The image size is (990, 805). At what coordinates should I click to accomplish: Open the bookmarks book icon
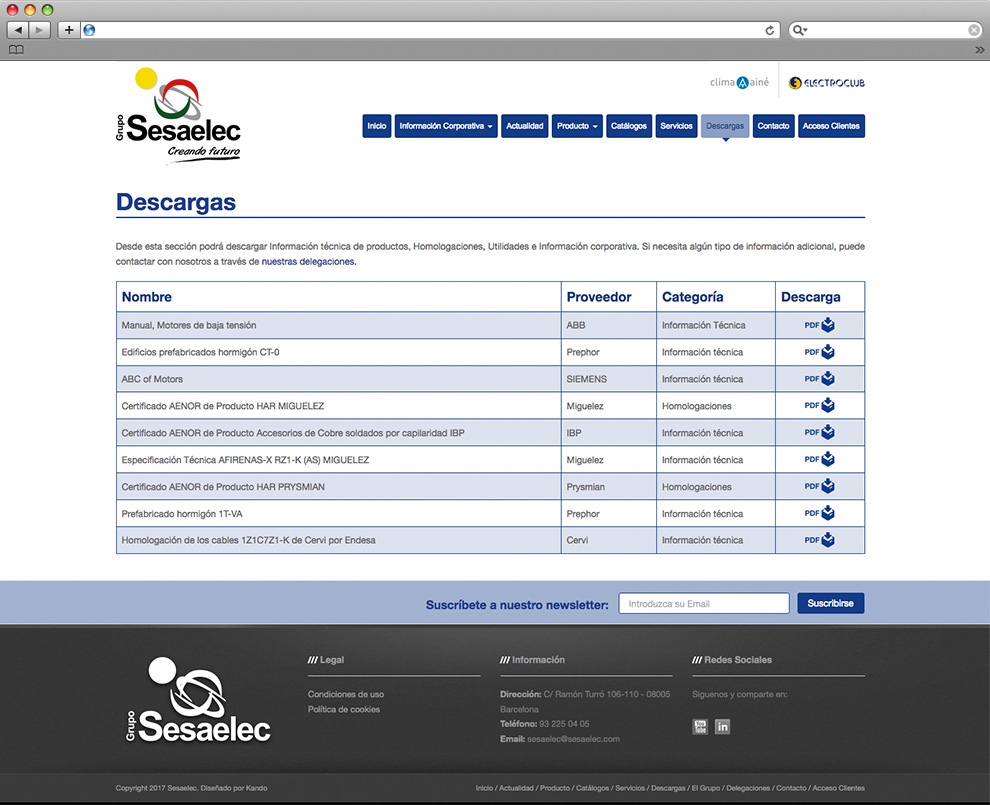point(16,50)
